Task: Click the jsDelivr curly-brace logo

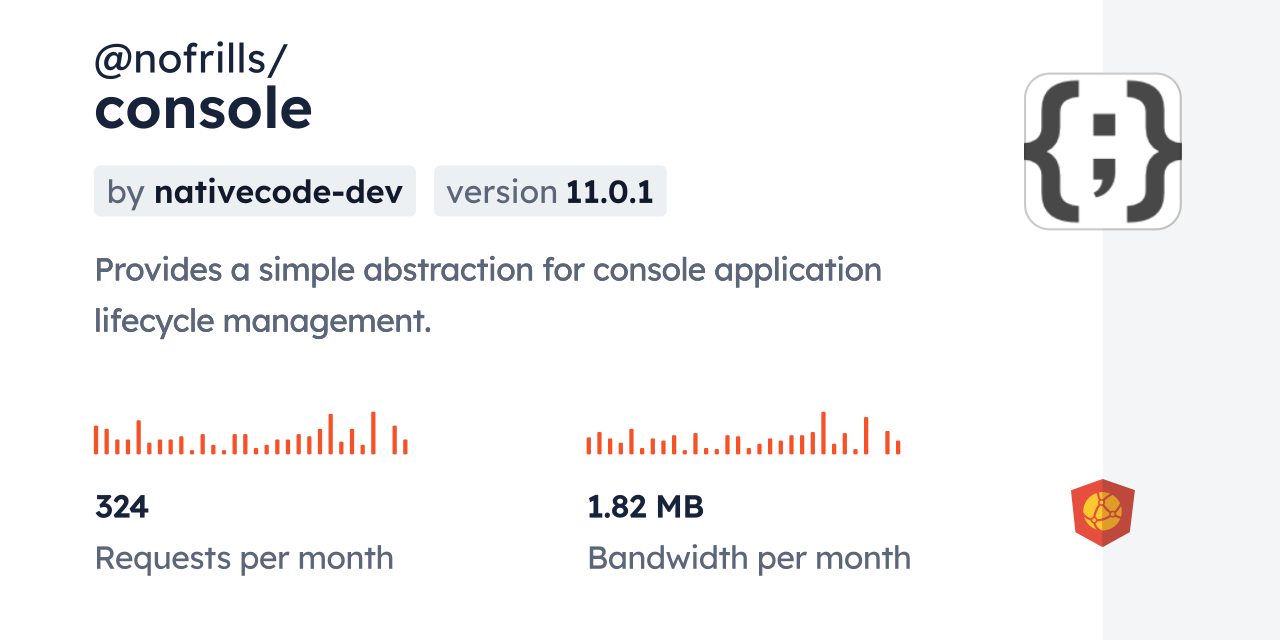Action: point(1103,149)
